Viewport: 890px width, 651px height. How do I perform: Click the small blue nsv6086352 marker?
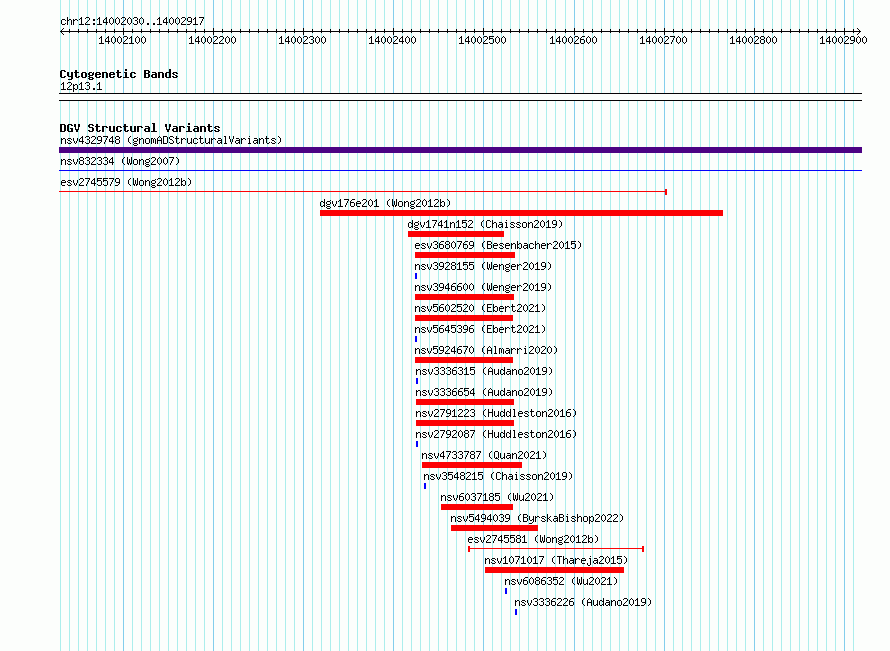tap(506, 591)
